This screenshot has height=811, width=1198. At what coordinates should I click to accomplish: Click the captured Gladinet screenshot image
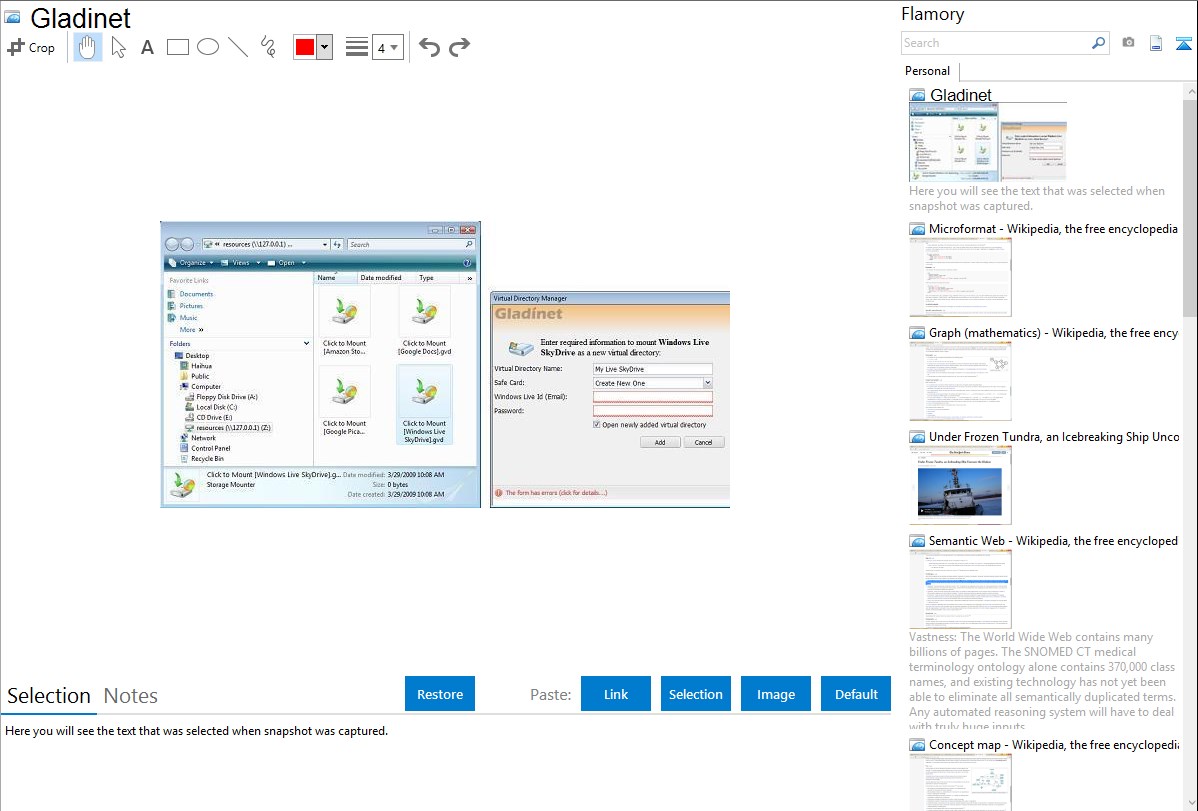445,365
